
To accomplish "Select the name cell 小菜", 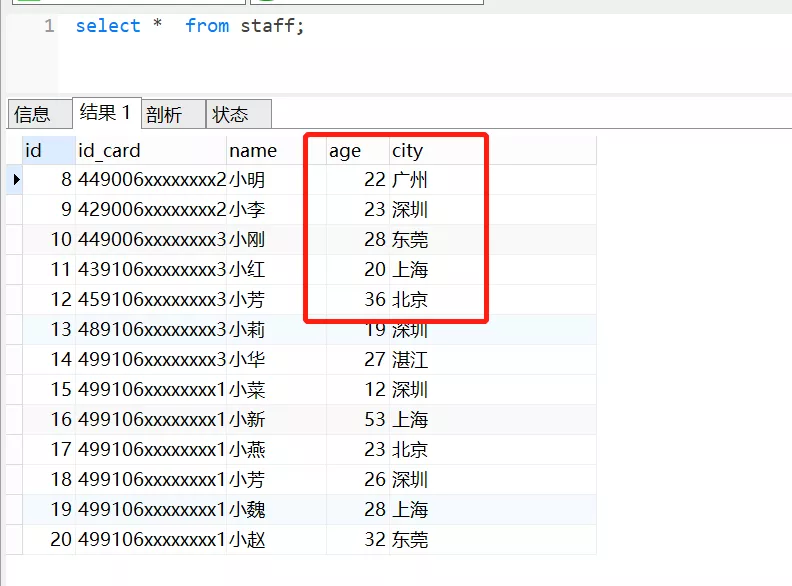I will pos(276,389).
